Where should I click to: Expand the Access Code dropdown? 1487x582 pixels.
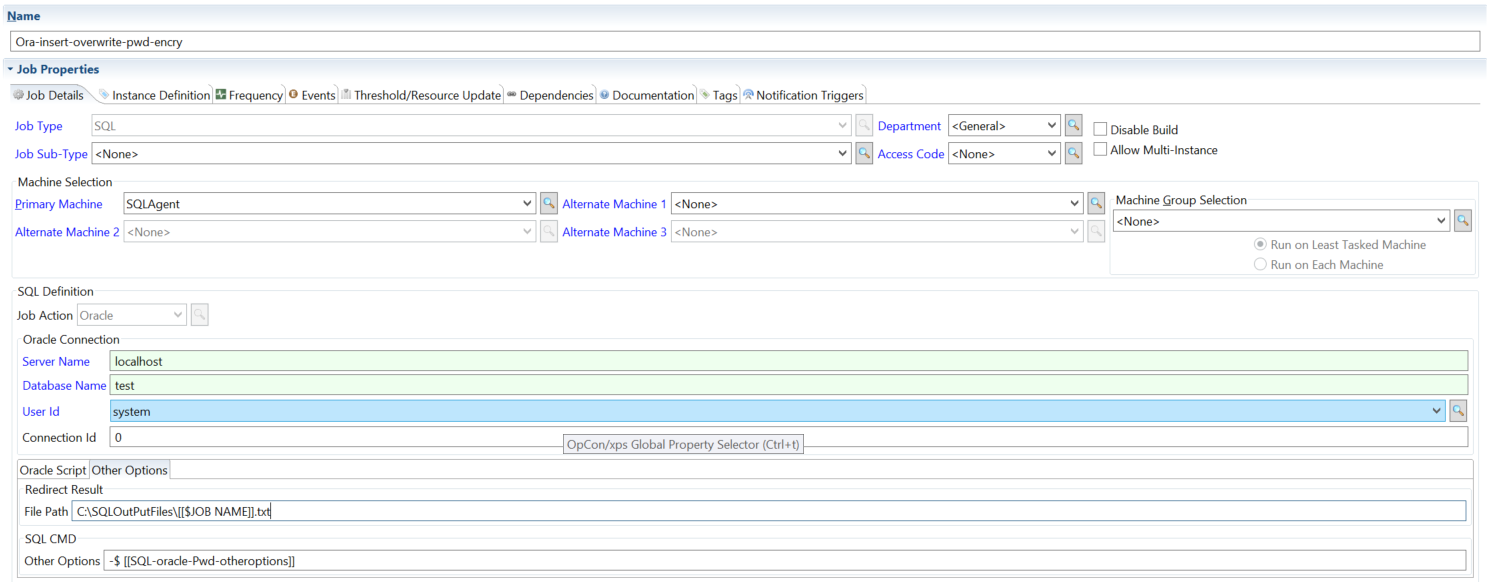[1051, 154]
